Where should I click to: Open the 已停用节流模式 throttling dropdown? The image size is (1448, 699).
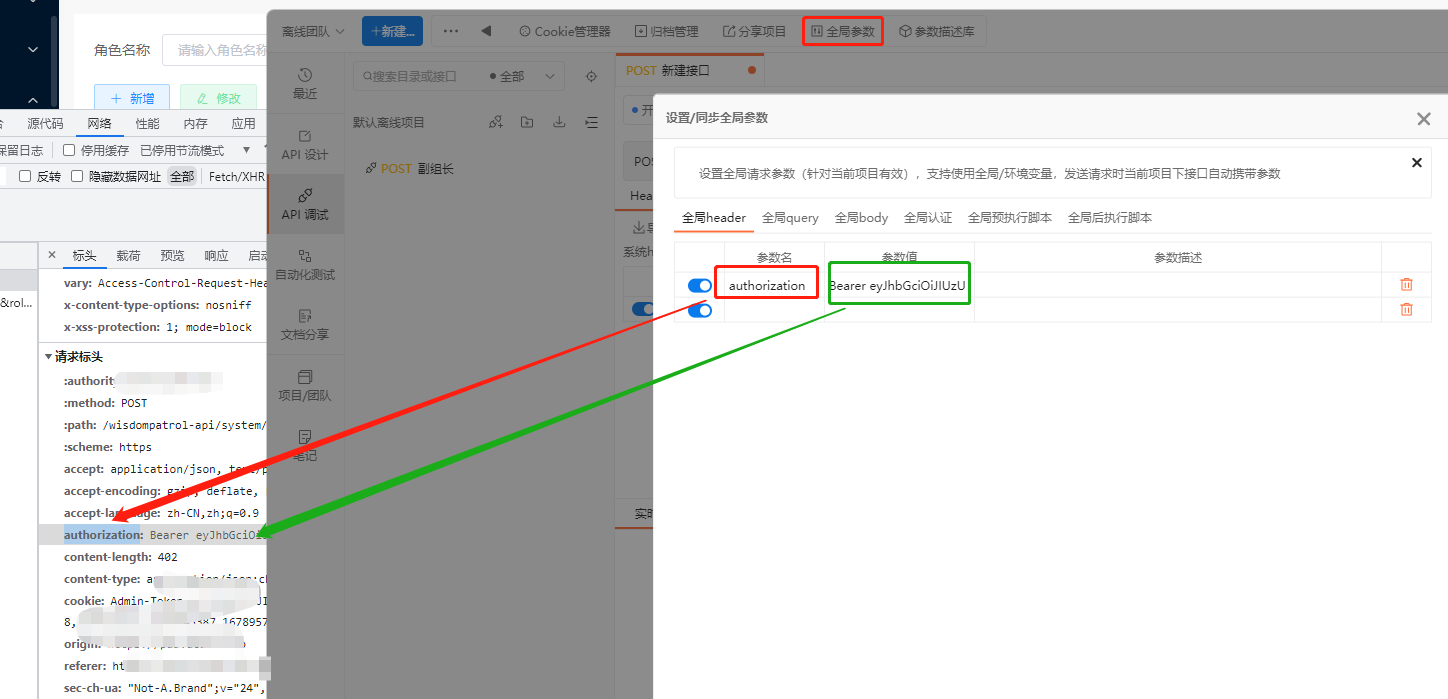click(x=196, y=150)
